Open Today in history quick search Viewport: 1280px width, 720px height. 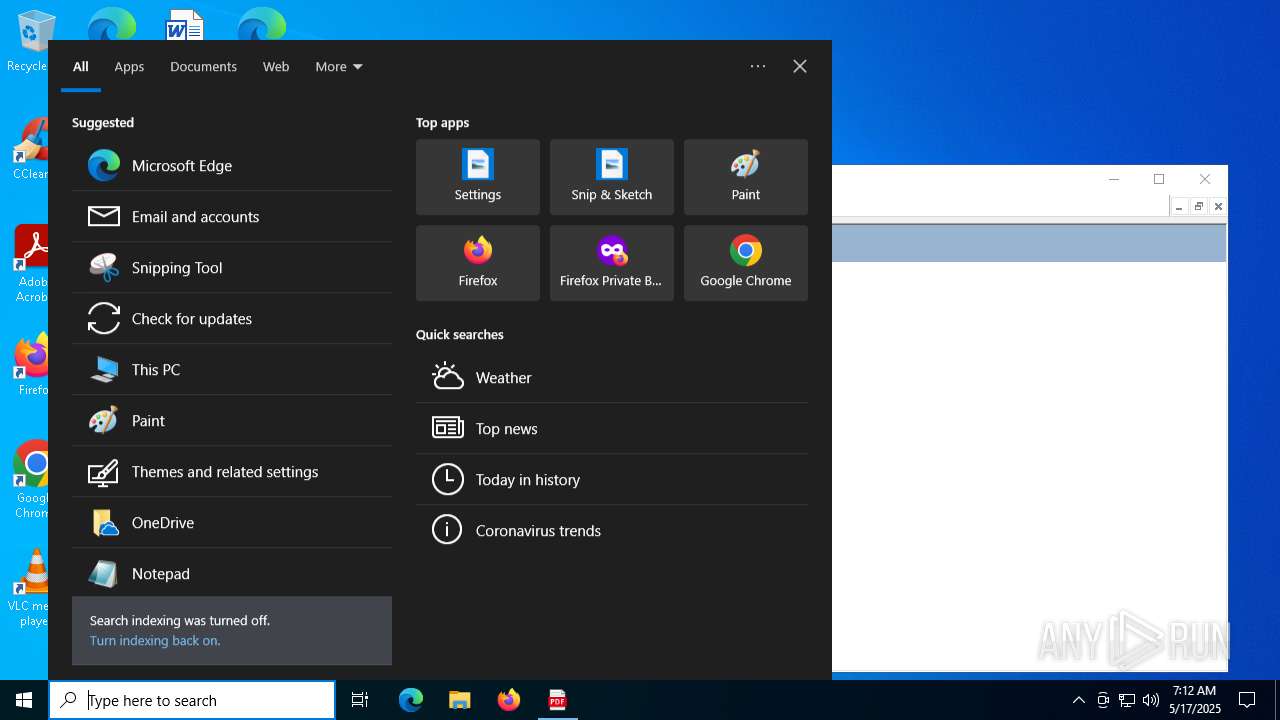(612, 480)
